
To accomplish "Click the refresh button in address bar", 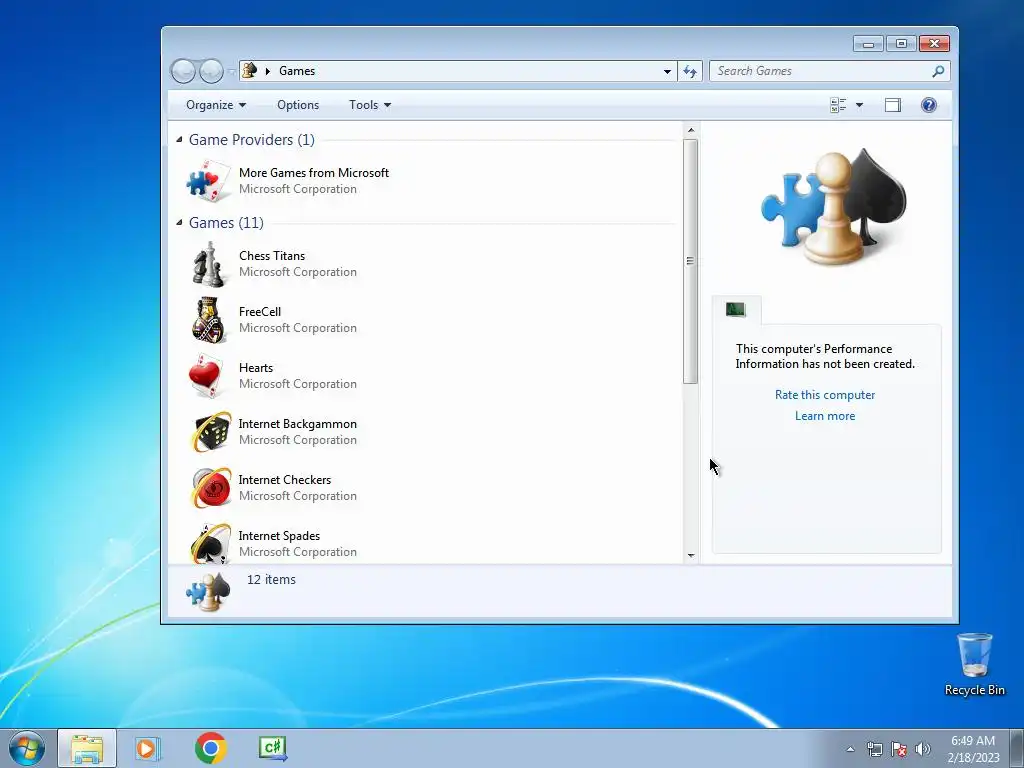I will (x=690, y=71).
